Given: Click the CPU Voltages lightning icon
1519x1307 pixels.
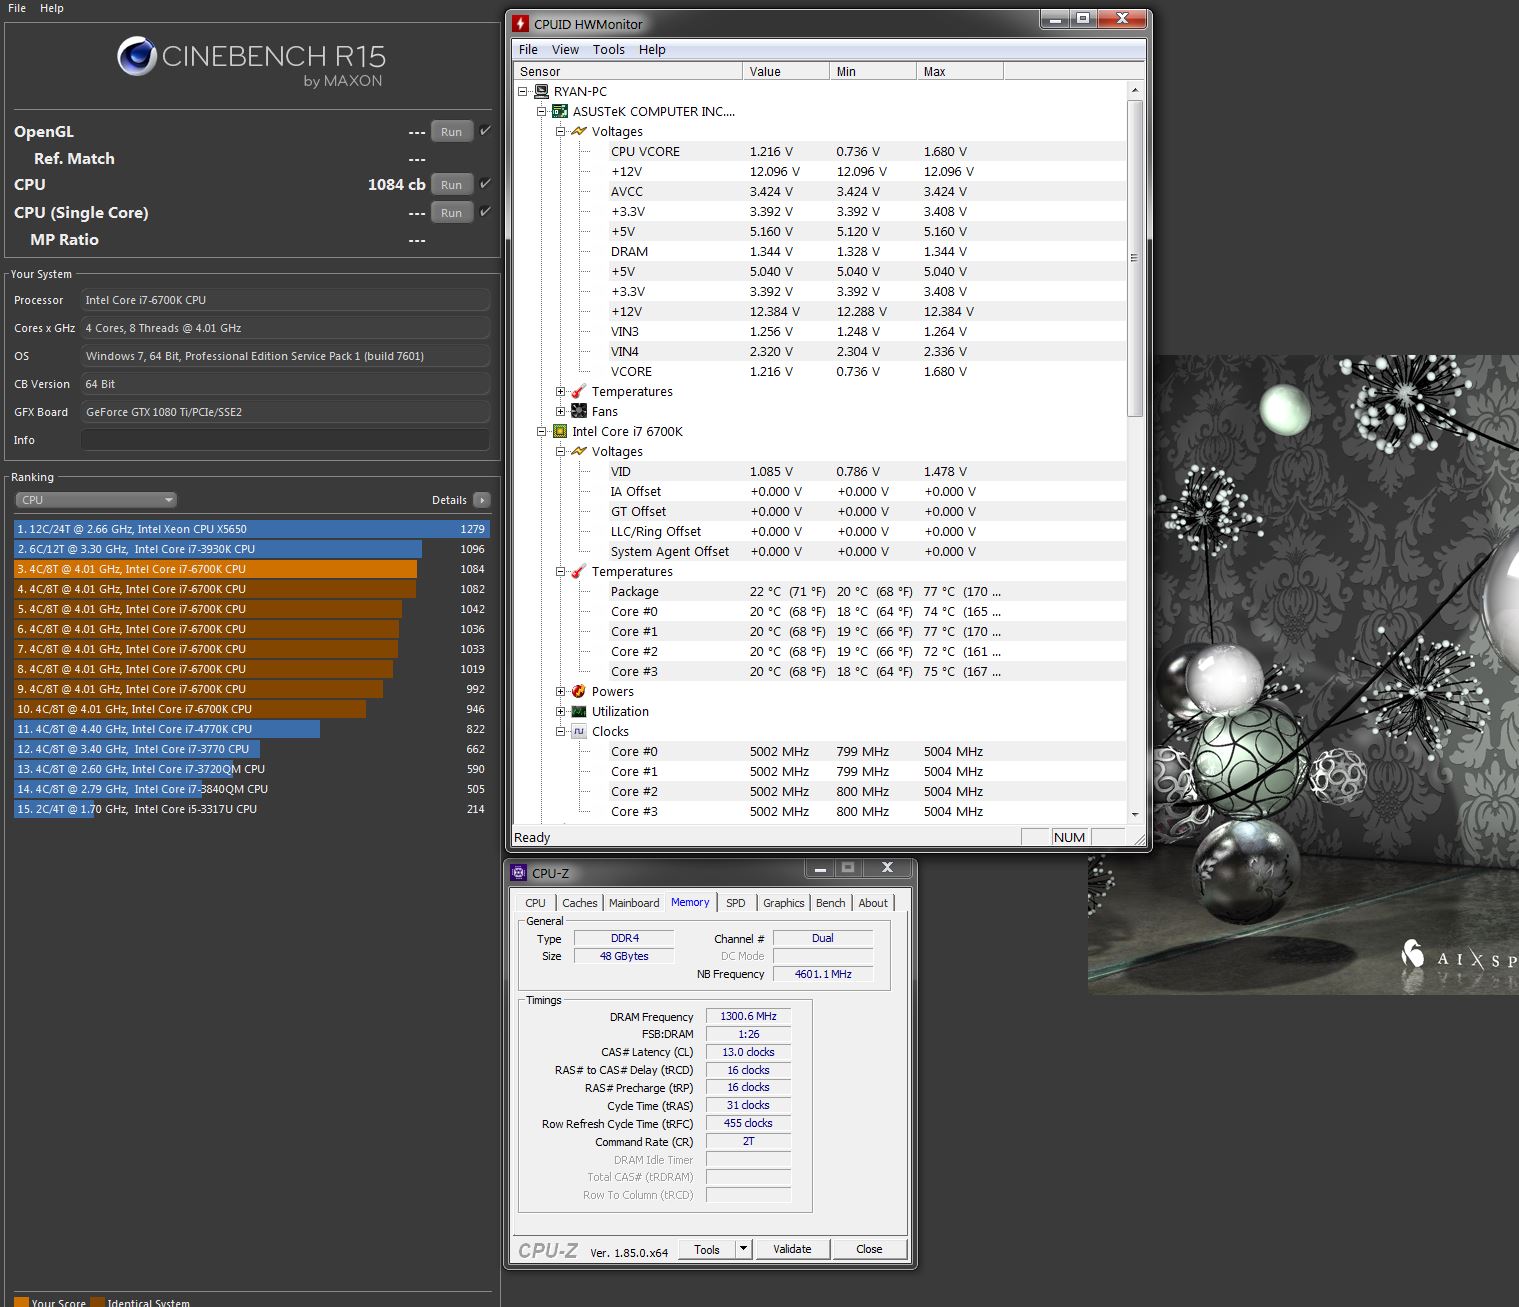Looking at the screenshot, I should point(579,451).
